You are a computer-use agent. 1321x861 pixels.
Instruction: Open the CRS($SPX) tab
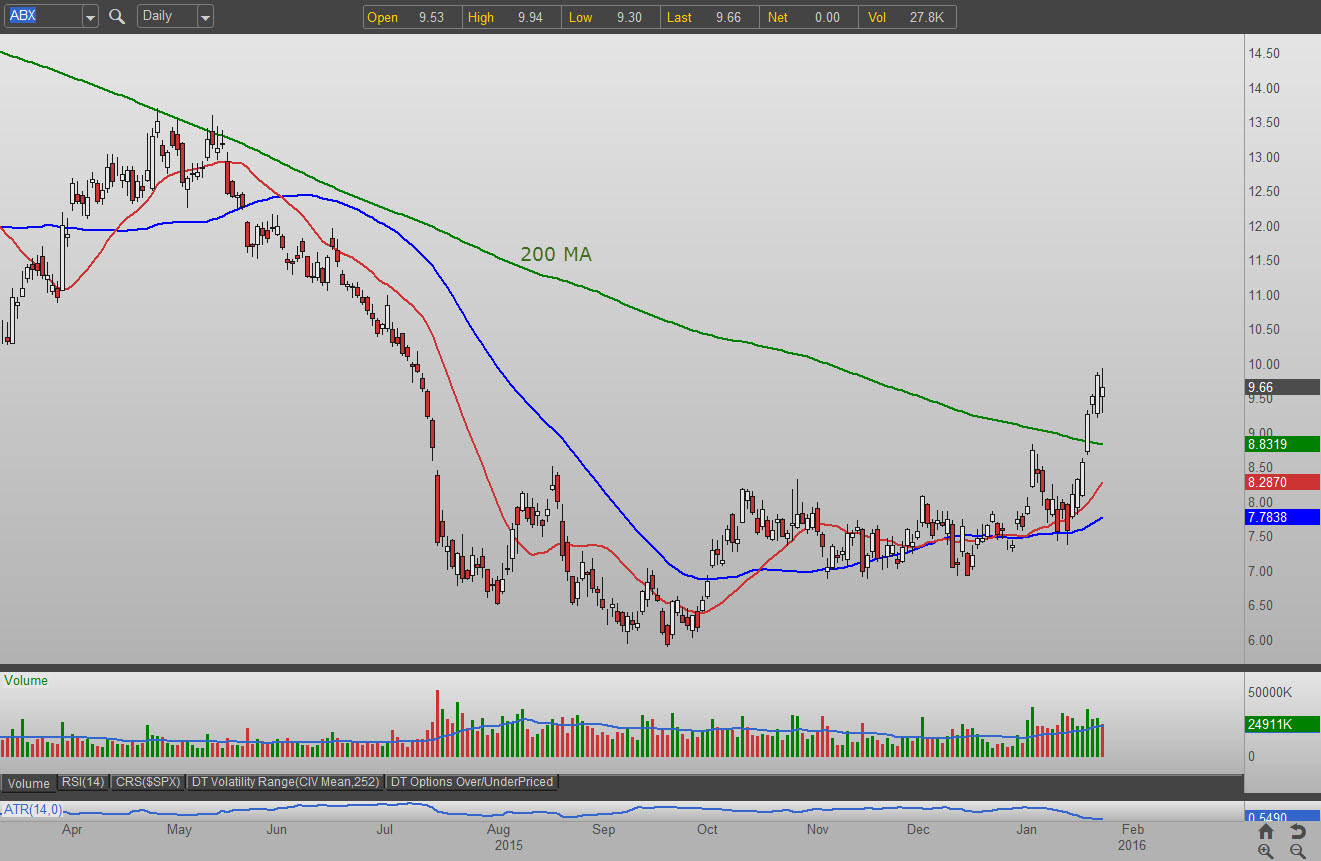click(x=148, y=782)
